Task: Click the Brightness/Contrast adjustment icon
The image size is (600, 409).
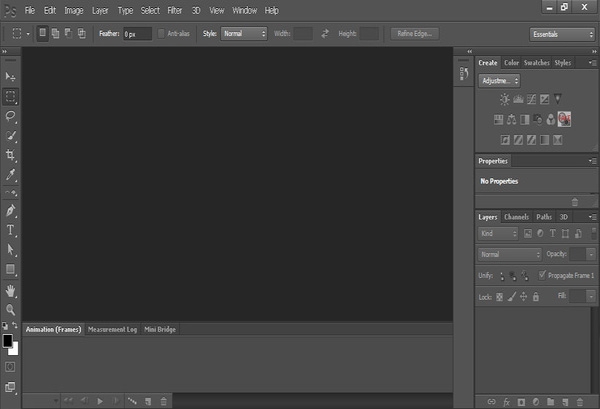Action: pos(504,99)
